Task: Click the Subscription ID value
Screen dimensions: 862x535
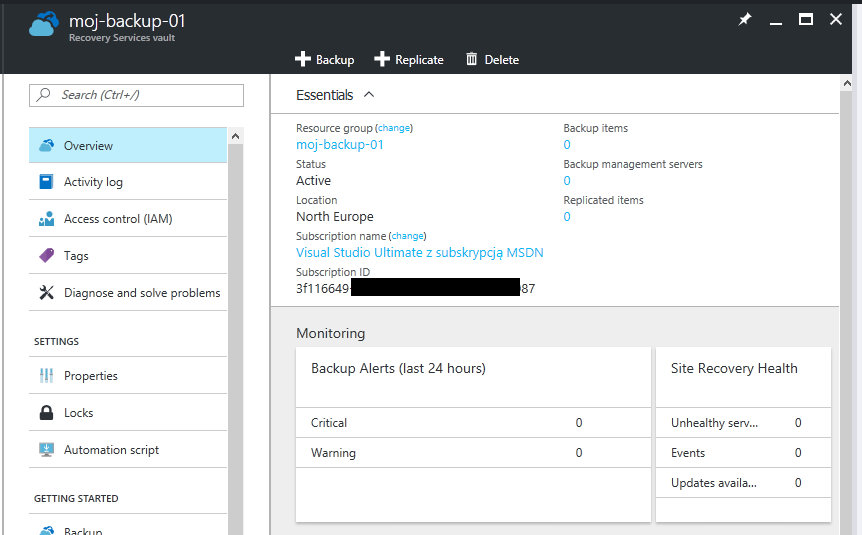Action: (x=416, y=288)
